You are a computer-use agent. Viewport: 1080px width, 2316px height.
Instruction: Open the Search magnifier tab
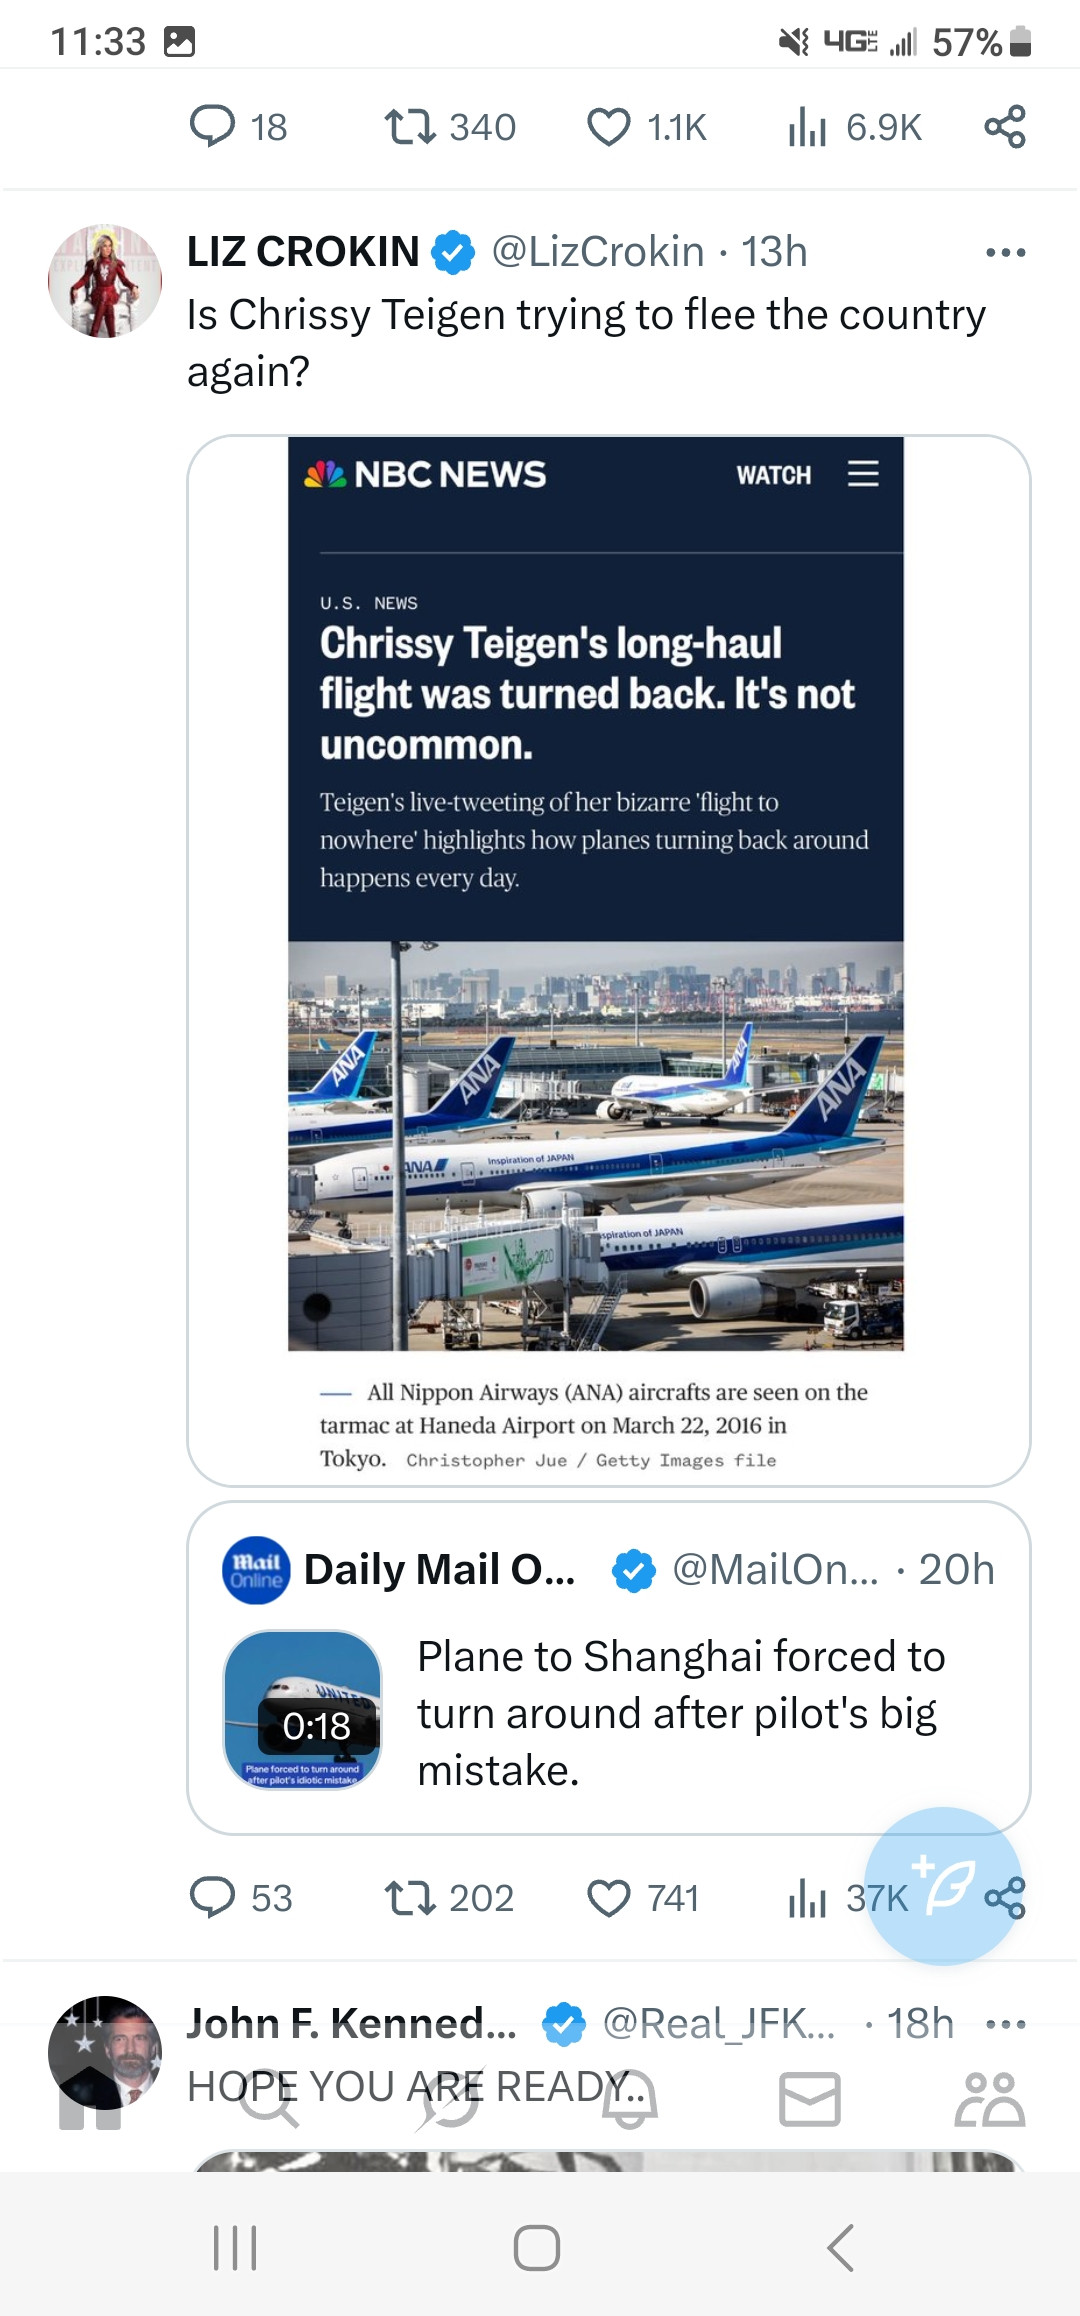[x=269, y=2099]
